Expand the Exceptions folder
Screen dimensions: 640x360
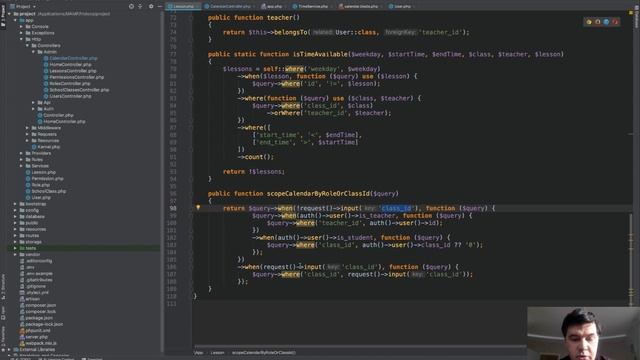[x=22, y=33]
